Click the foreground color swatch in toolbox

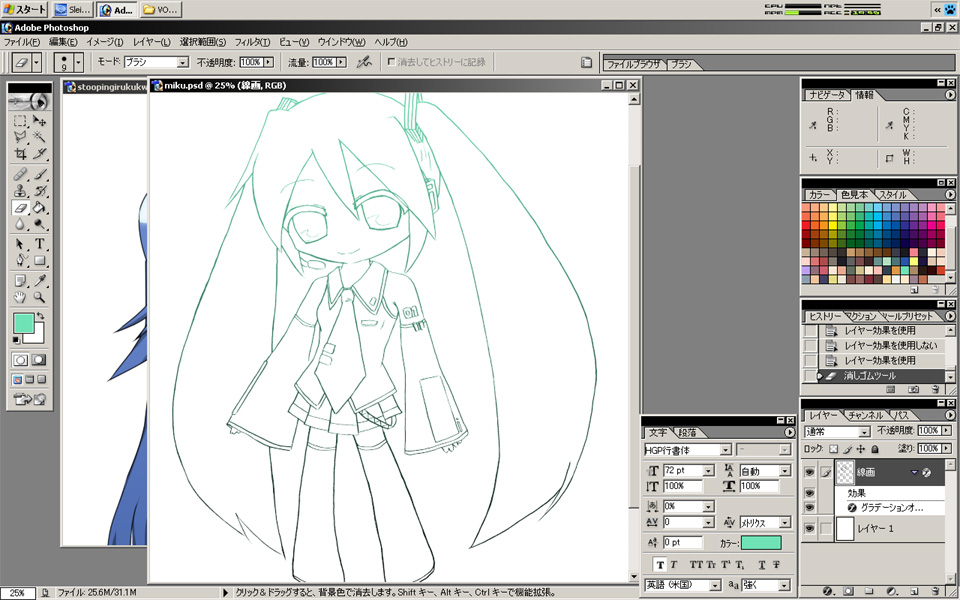(x=24, y=324)
